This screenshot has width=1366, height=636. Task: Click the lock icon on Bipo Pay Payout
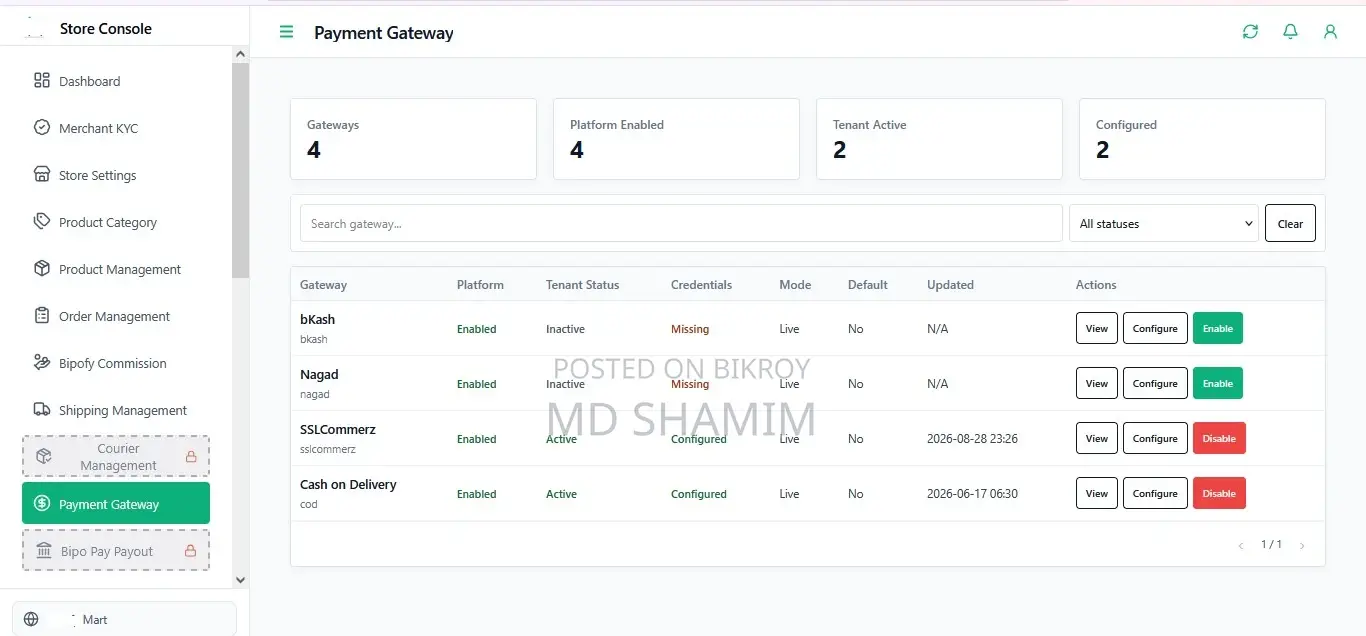191,551
